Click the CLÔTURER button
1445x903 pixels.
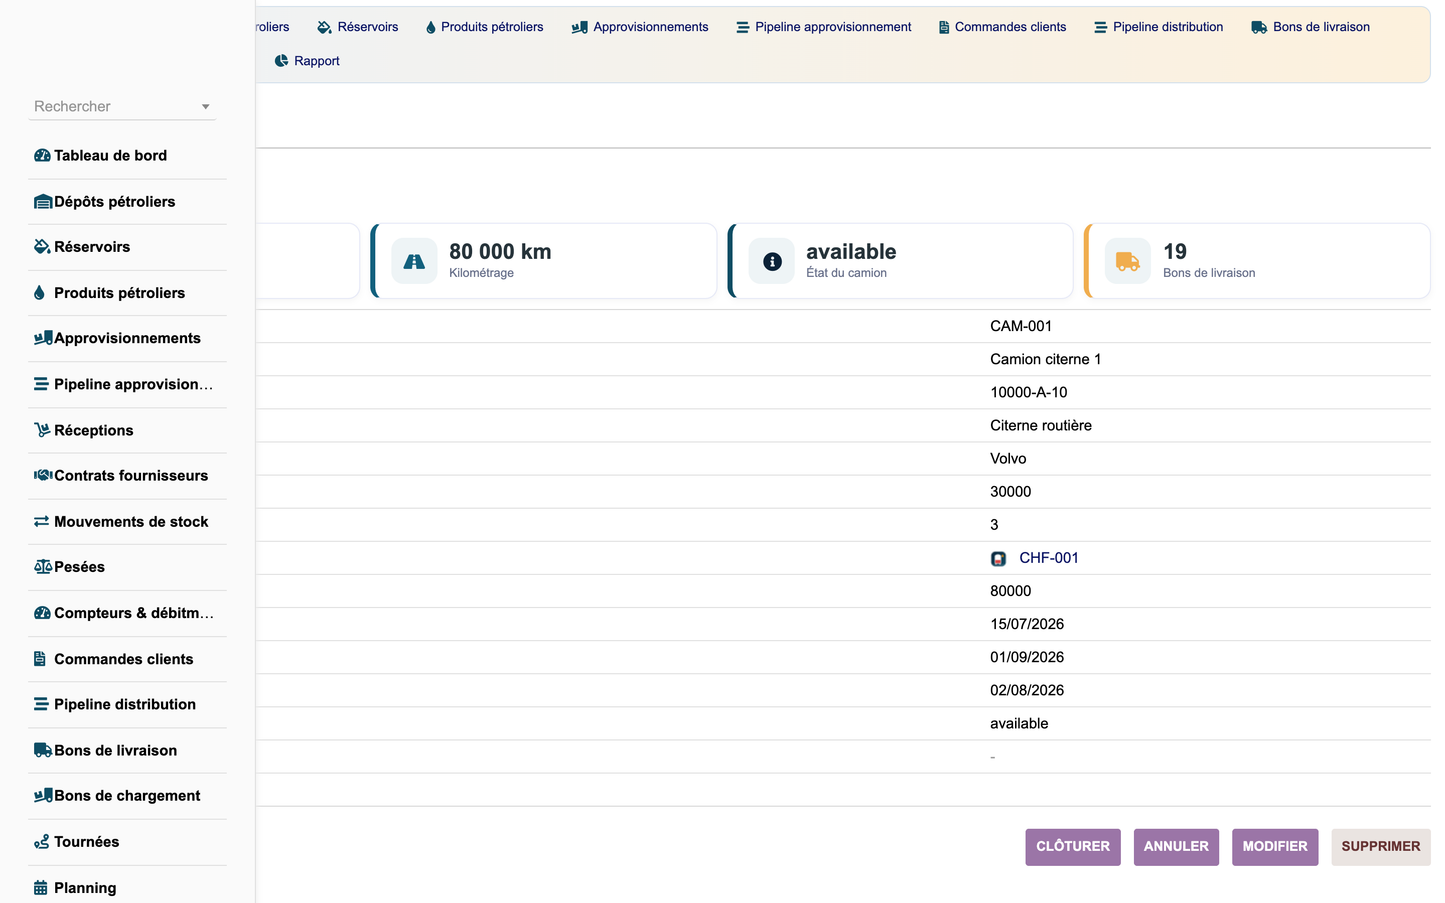(x=1073, y=847)
